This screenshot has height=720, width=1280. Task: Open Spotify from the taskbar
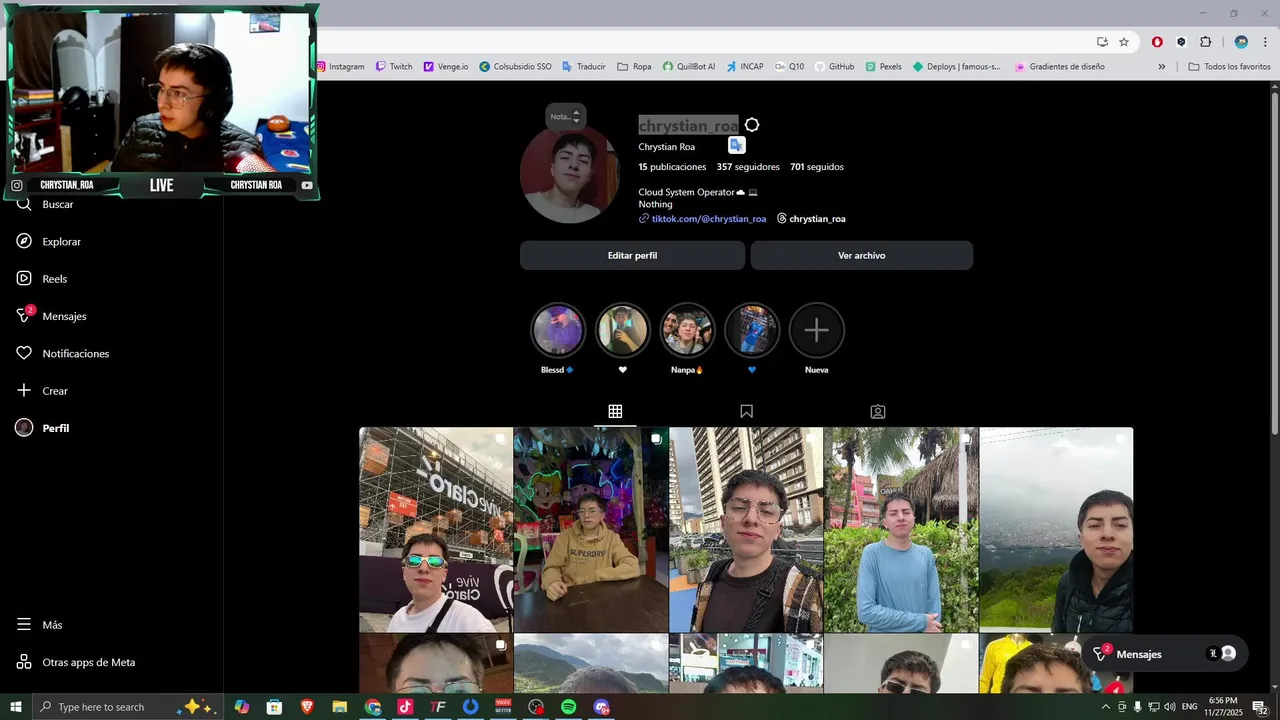point(568,707)
